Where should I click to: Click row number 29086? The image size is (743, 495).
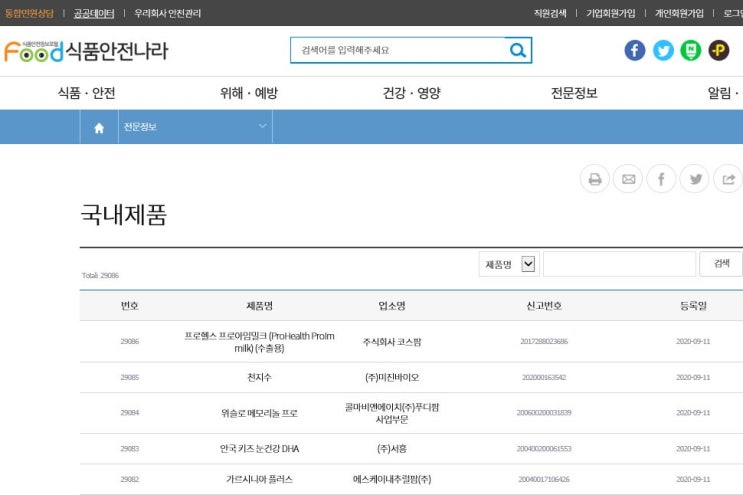pyautogui.click(x=129, y=342)
